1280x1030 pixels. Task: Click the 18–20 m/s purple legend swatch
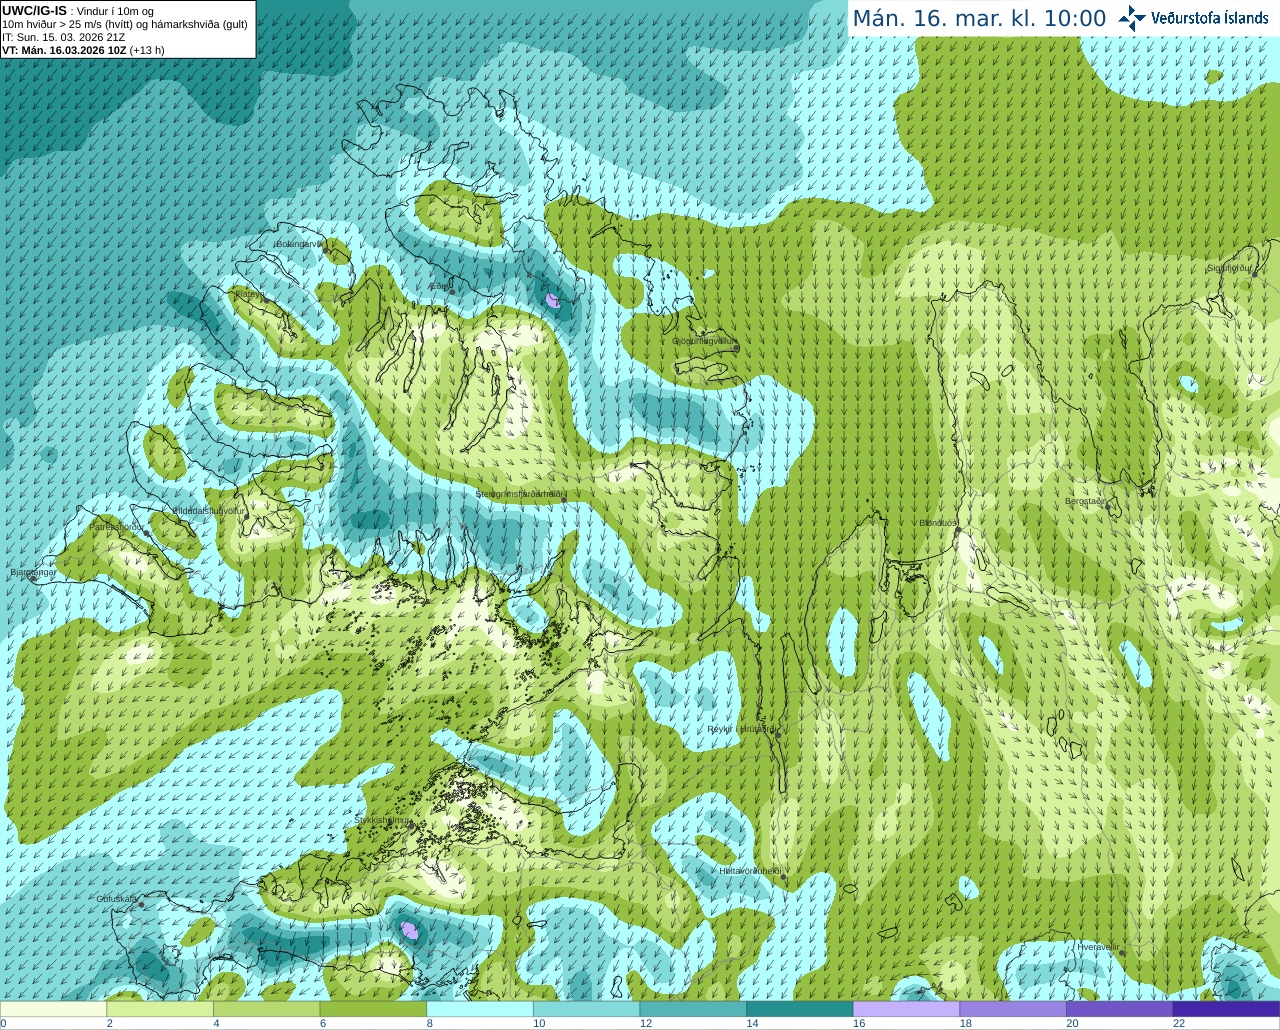click(1013, 1009)
